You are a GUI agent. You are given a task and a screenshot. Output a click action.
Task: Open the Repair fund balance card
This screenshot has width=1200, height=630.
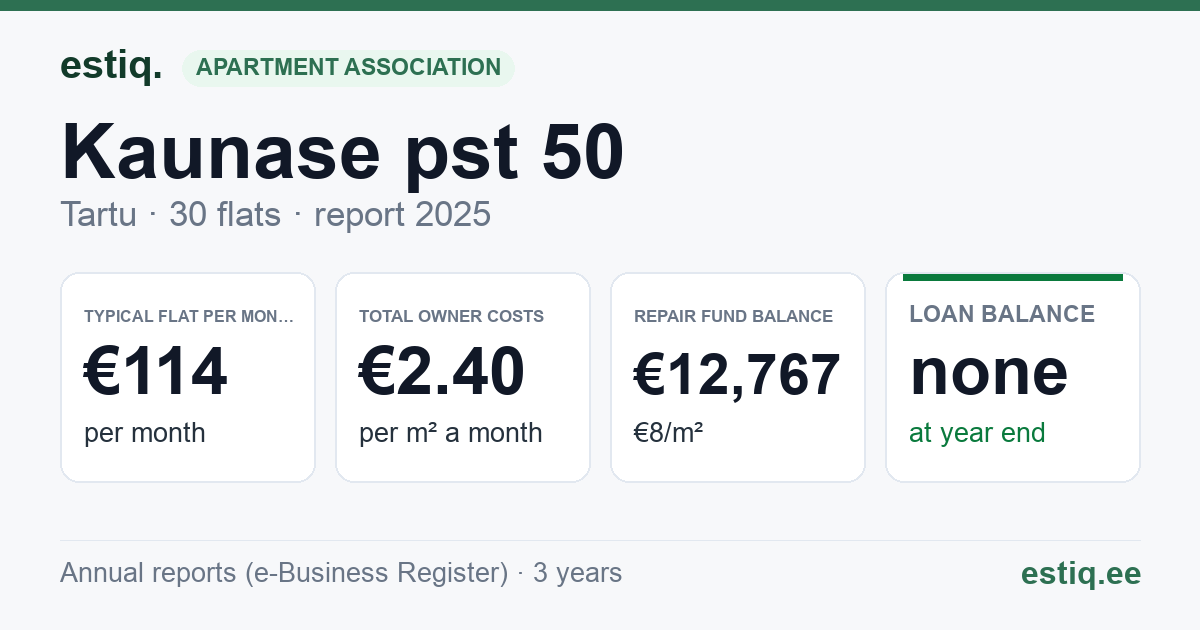pos(738,377)
